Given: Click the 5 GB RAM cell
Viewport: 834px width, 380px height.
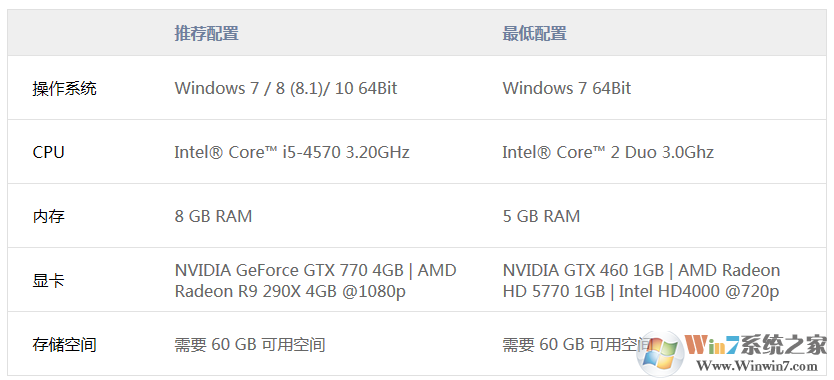Looking at the screenshot, I should (541, 216).
